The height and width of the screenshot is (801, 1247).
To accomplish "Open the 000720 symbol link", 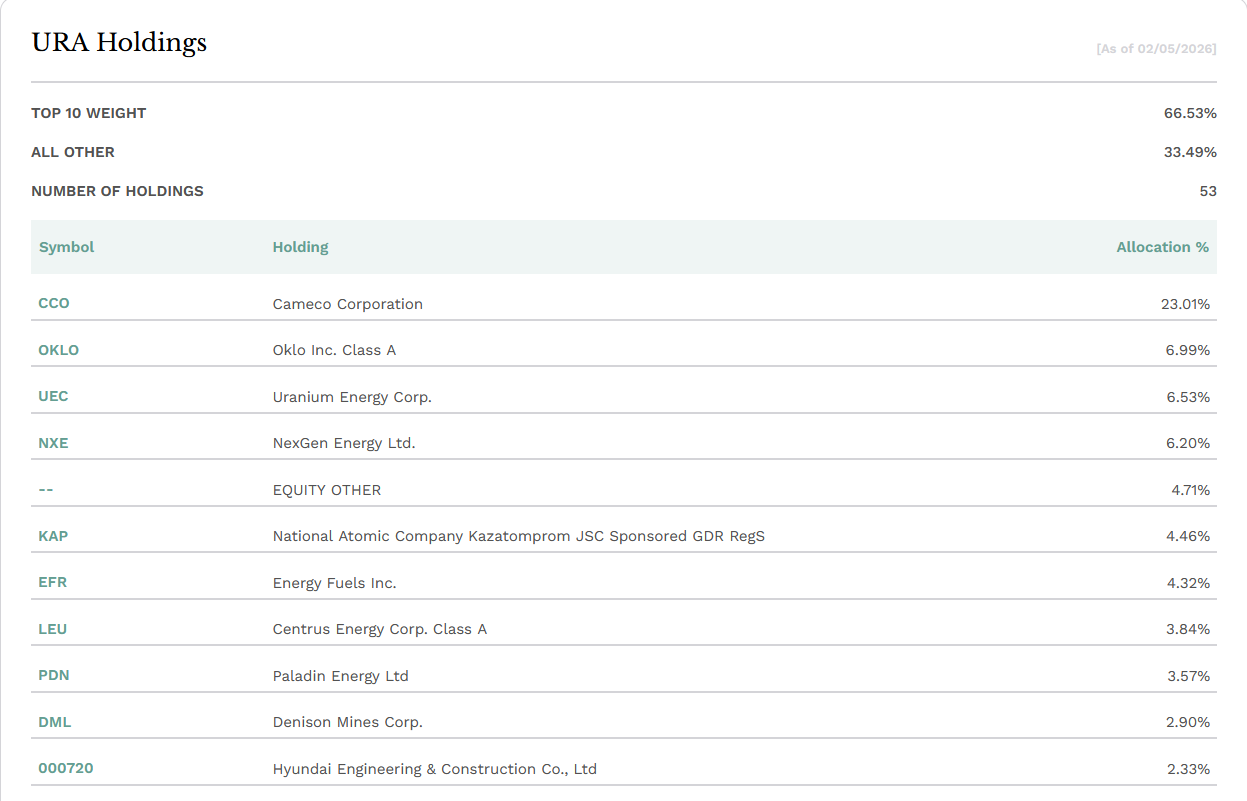I will (x=66, y=768).
